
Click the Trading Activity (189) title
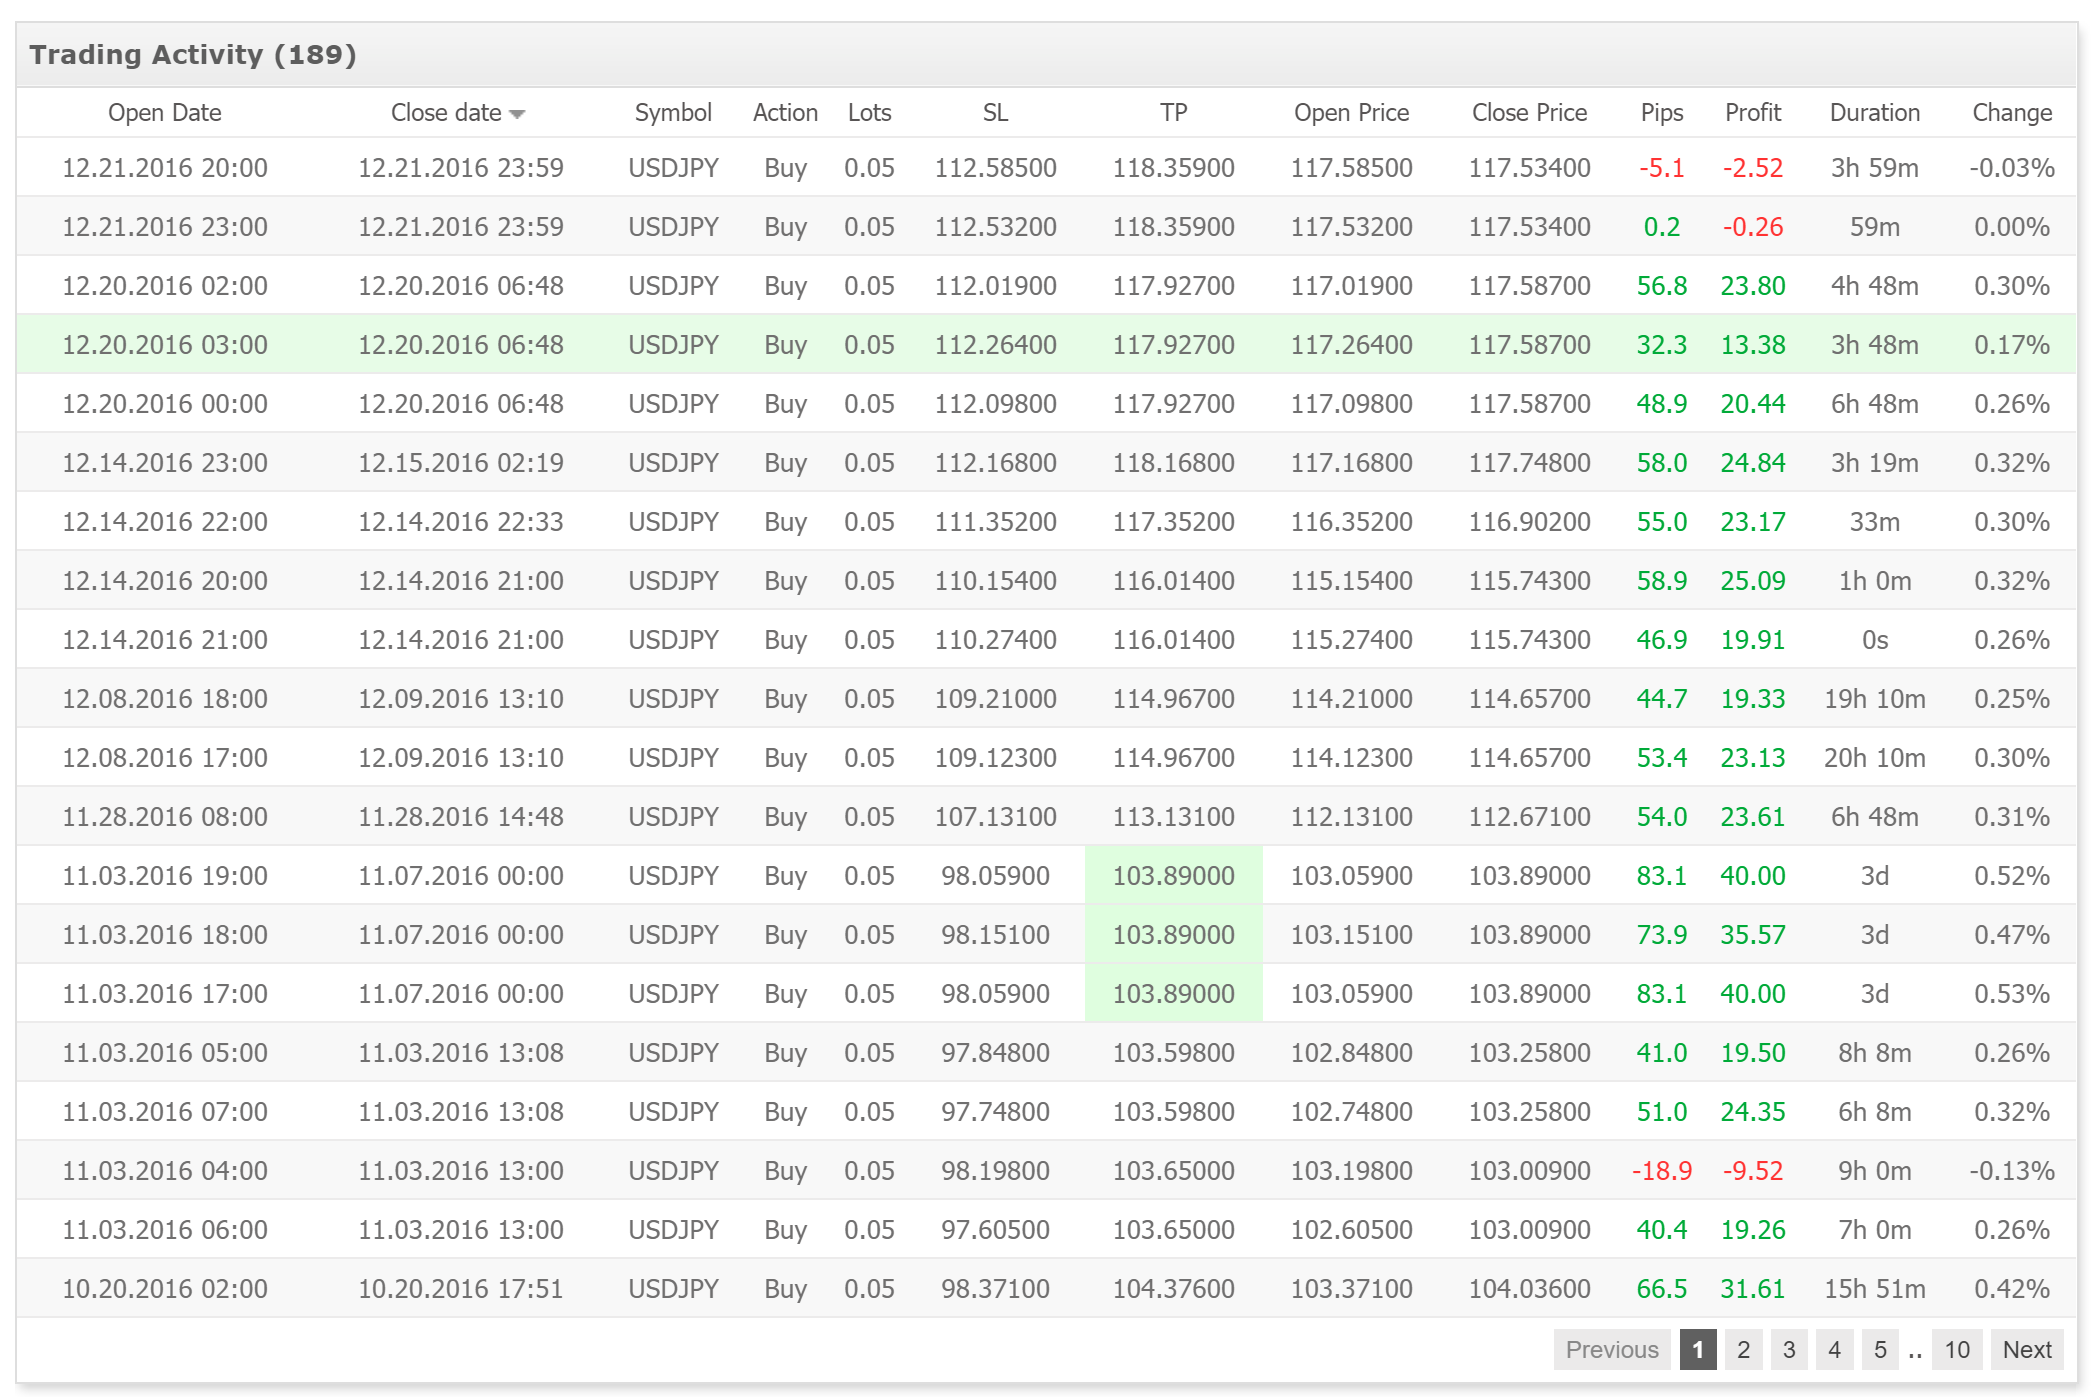pyautogui.click(x=193, y=54)
